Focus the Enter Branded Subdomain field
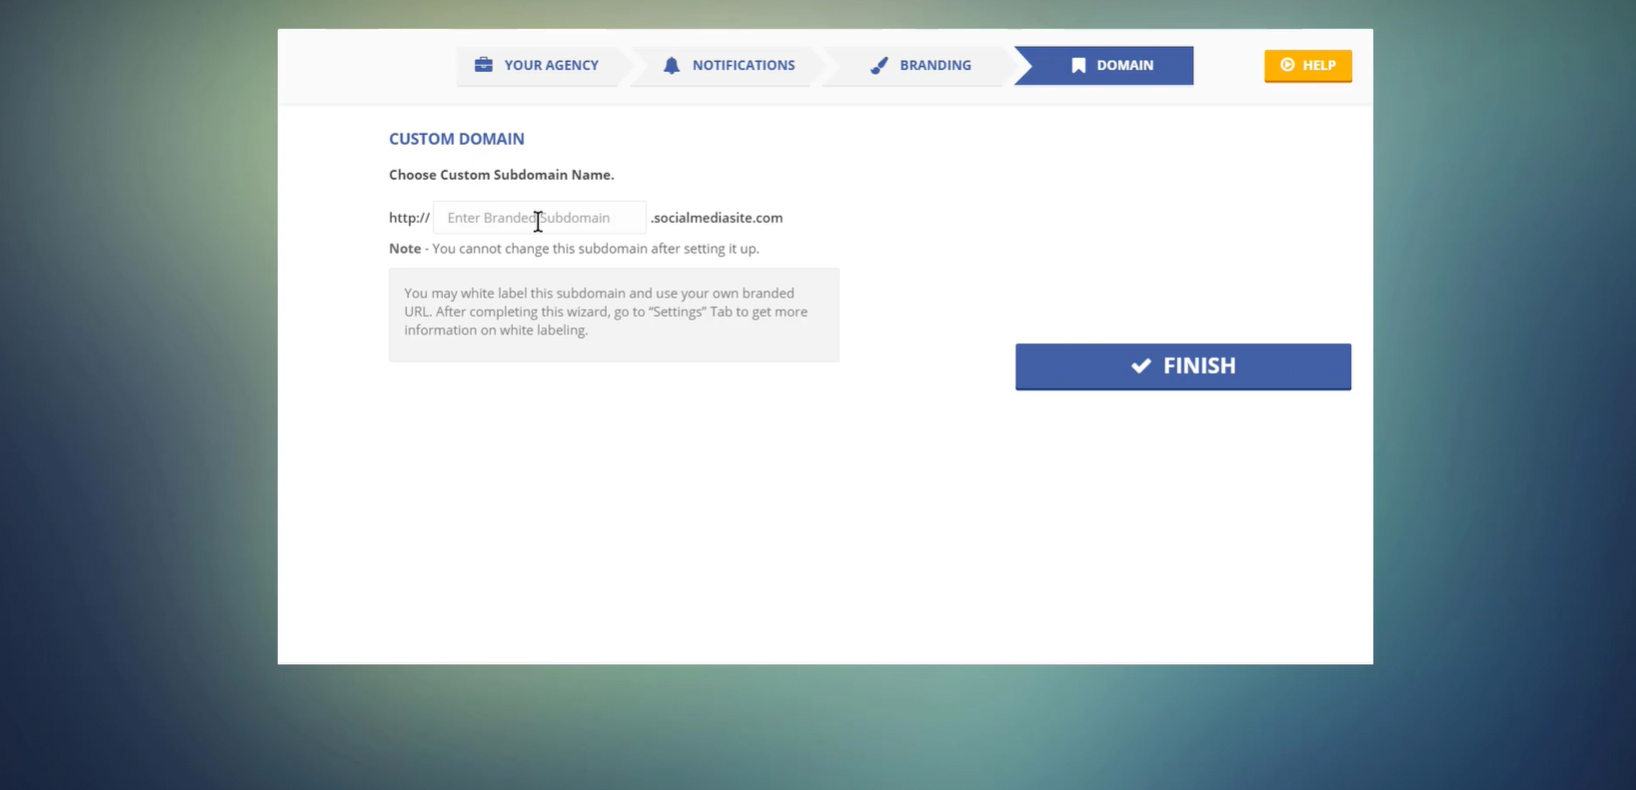 tap(539, 218)
